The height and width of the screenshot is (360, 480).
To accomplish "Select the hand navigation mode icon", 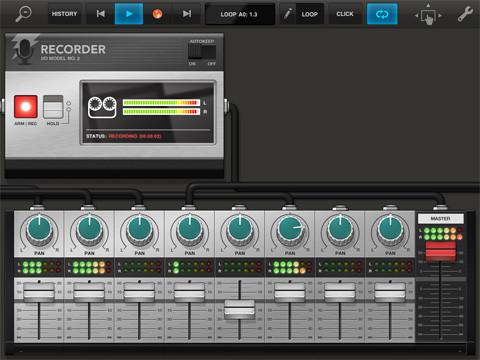I will [x=428, y=16].
